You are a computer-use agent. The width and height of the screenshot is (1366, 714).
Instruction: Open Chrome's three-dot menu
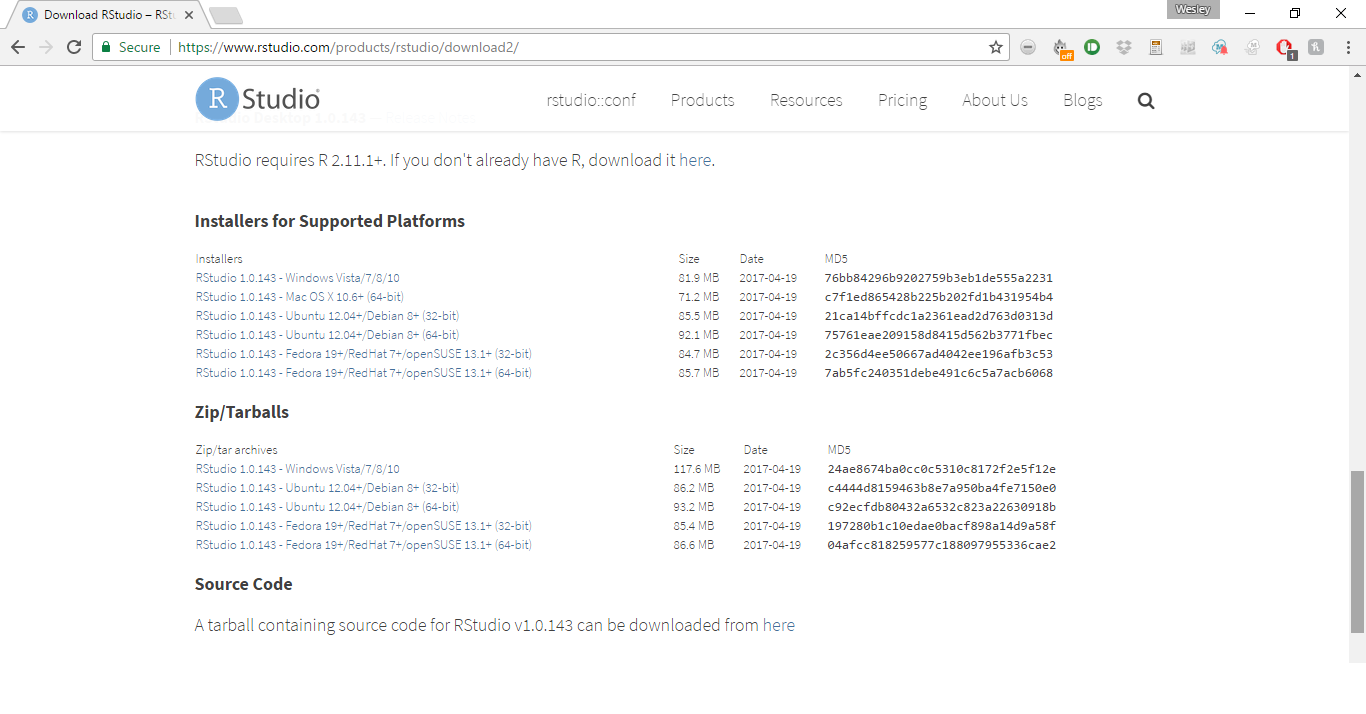click(1346, 47)
